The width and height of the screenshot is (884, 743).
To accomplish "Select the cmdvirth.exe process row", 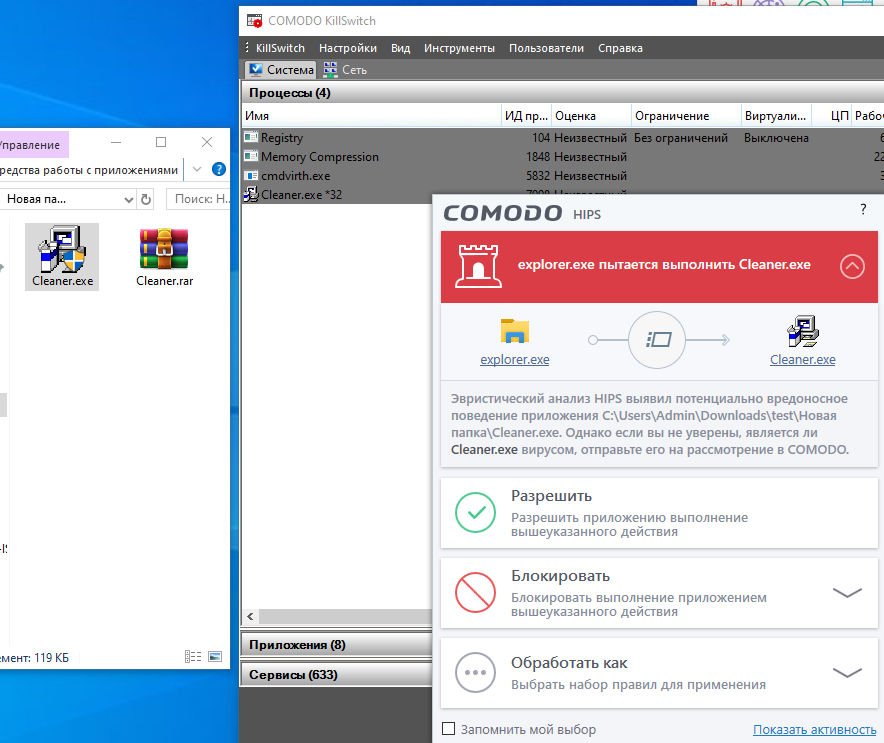I will click(x=563, y=176).
